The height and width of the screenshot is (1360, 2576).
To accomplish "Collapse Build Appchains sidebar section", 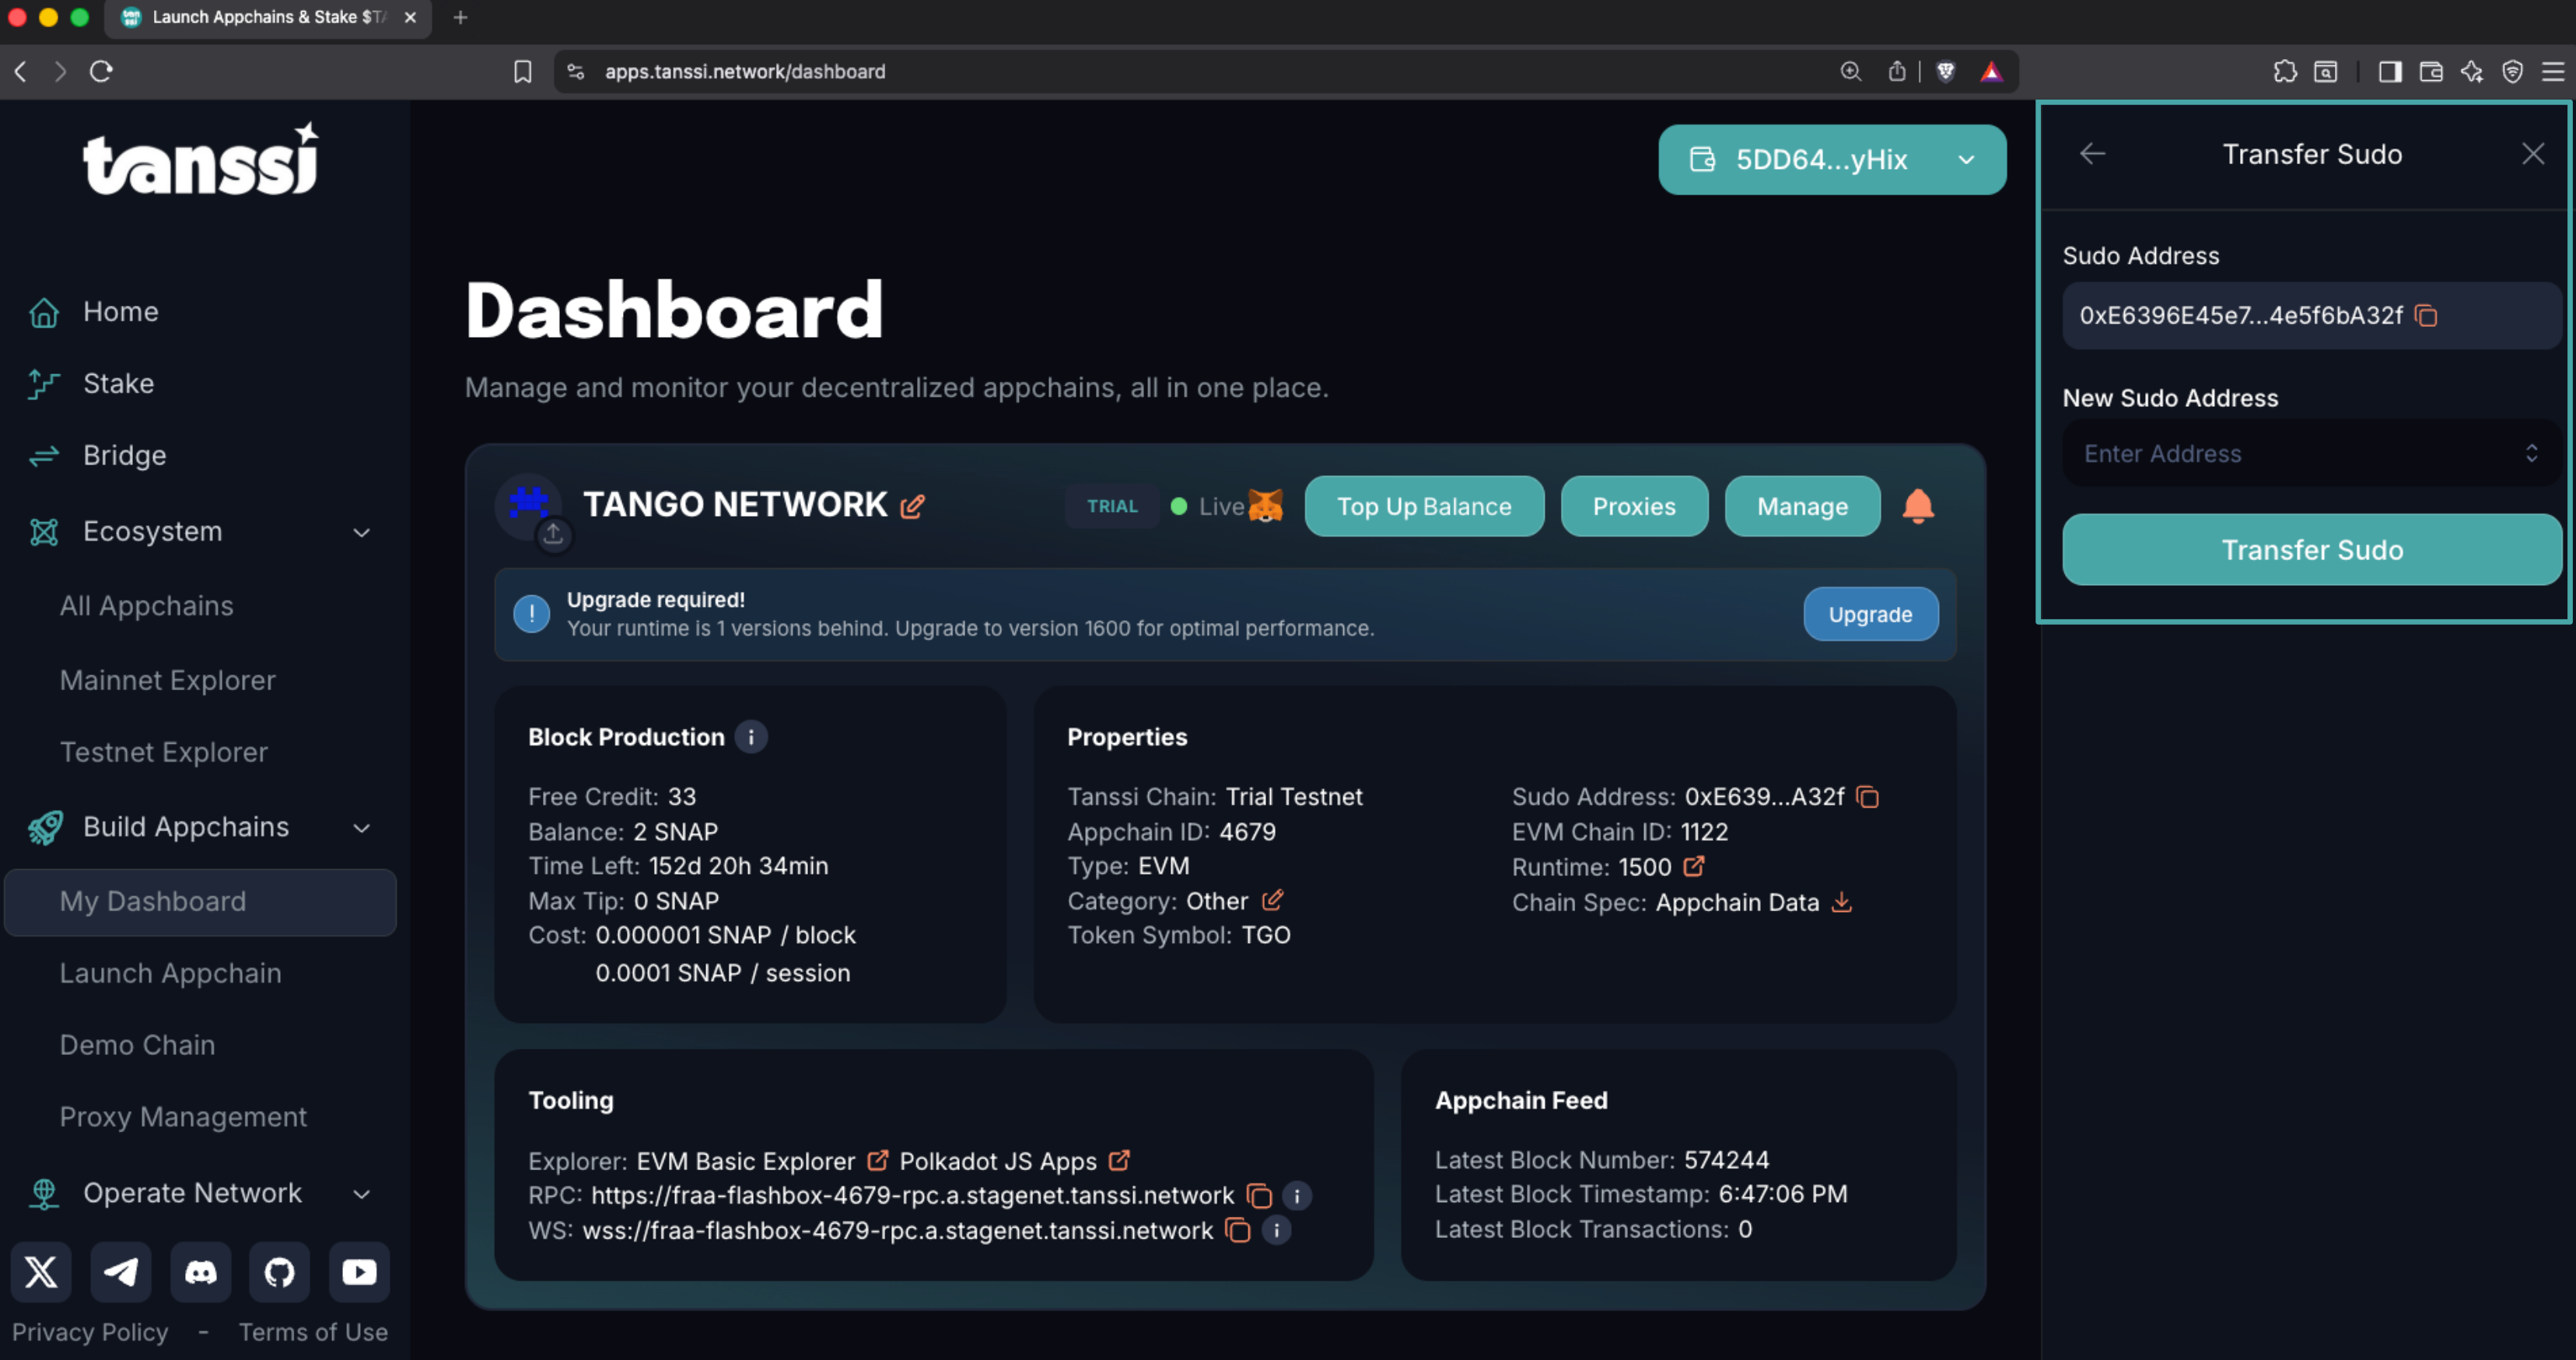I will tap(362, 828).
